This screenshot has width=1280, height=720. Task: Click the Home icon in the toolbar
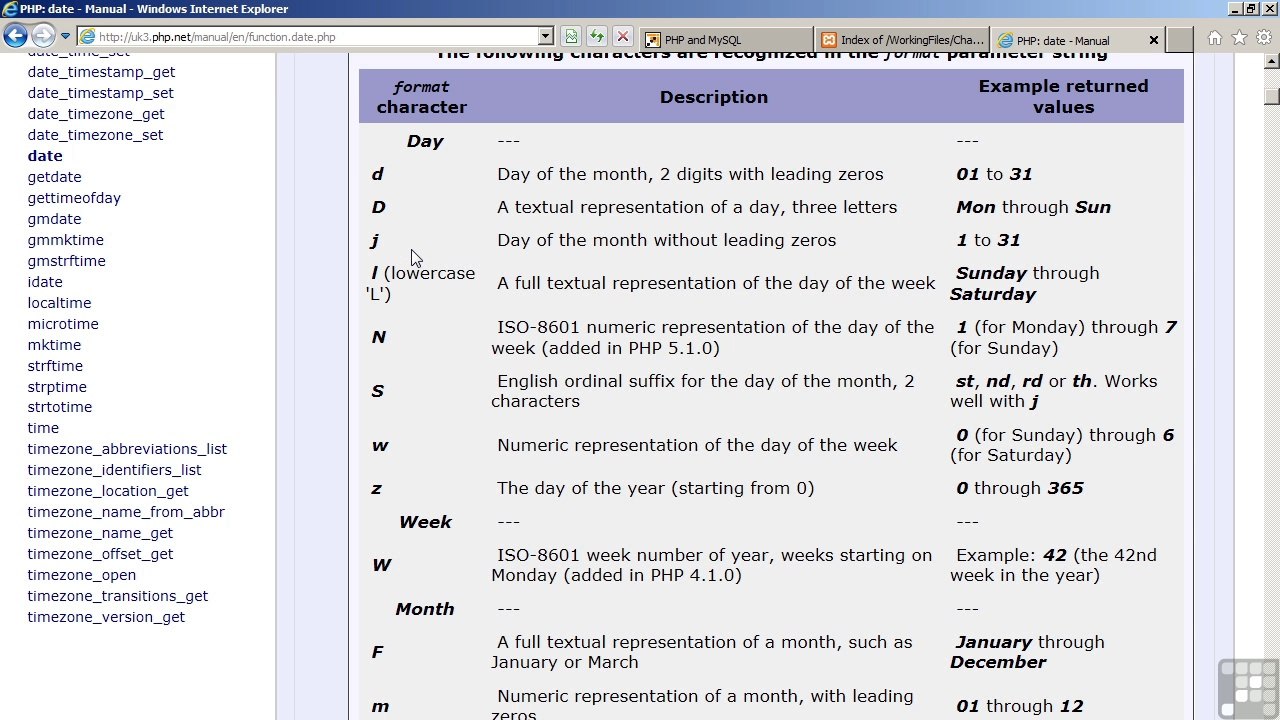[1214, 38]
